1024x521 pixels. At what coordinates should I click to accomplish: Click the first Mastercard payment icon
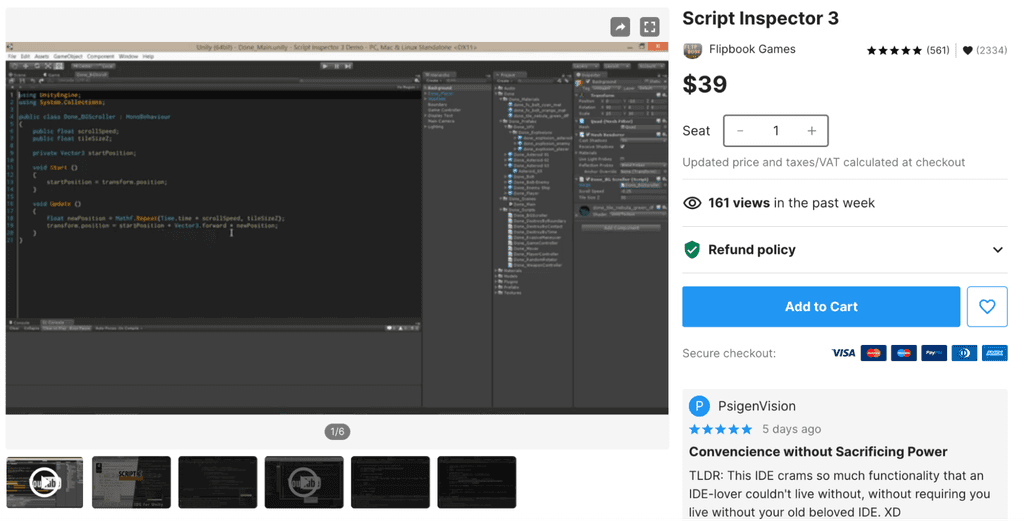pyautogui.click(x=873, y=353)
